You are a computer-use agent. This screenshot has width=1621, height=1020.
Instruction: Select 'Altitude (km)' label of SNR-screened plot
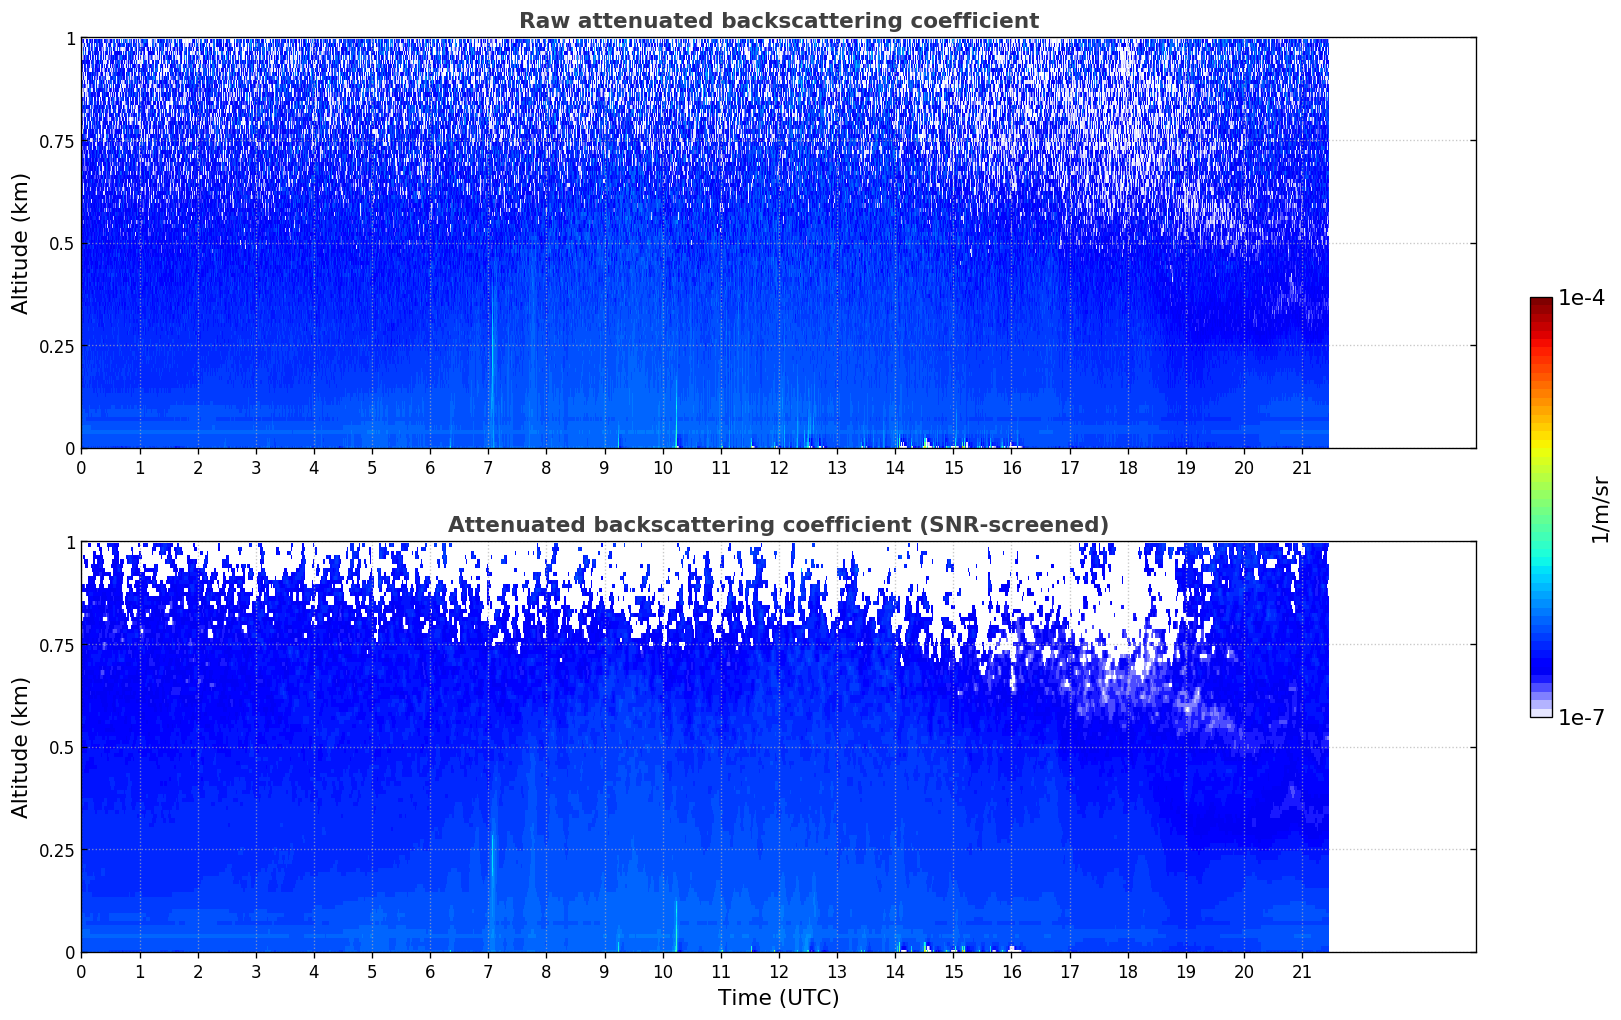pyautogui.click(x=20, y=747)
